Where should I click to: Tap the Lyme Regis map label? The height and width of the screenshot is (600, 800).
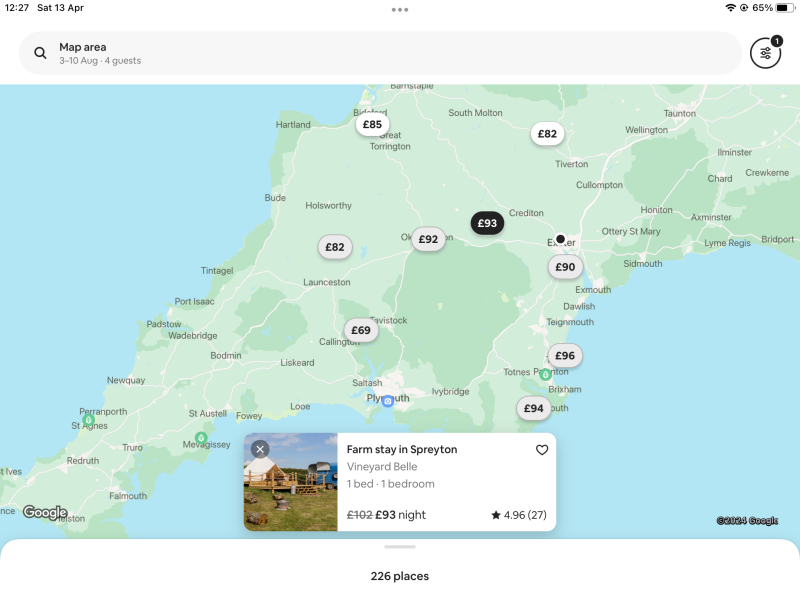coord(728,243)
